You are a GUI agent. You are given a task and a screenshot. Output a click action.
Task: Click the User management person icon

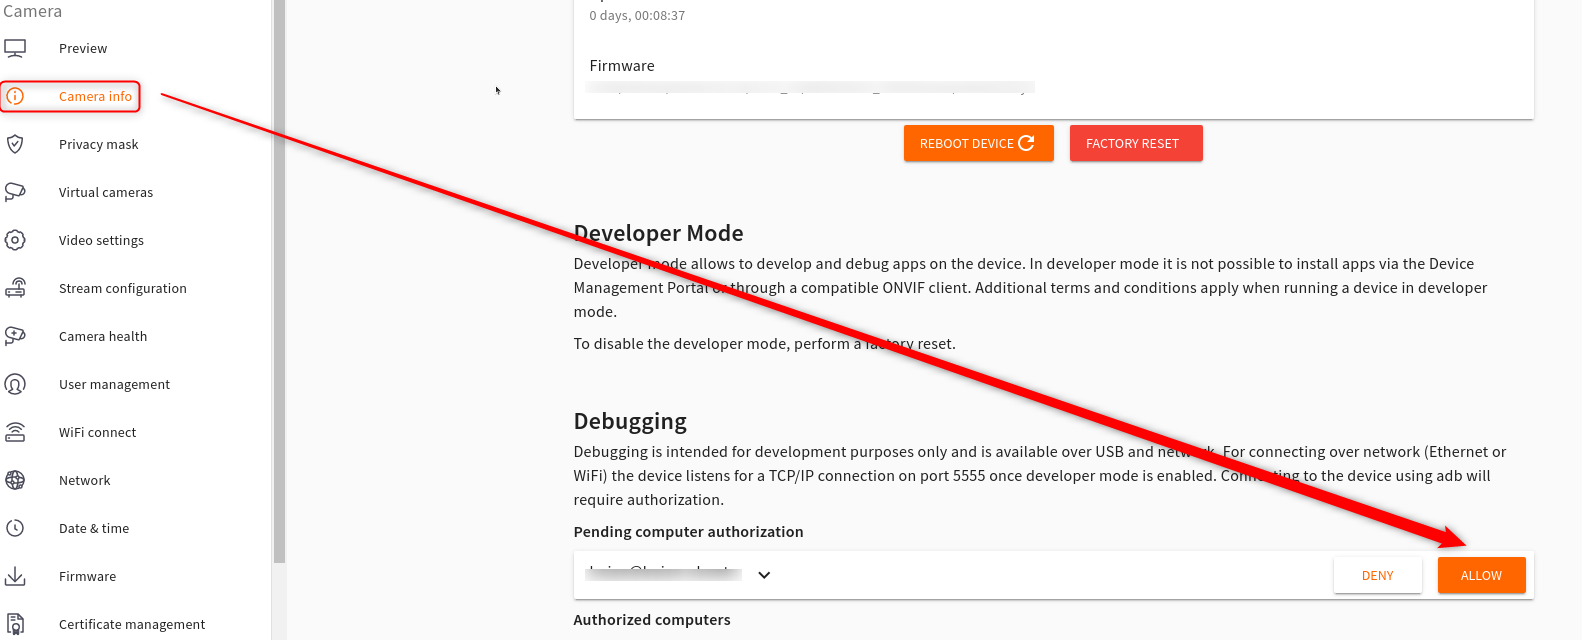(15, 384)
